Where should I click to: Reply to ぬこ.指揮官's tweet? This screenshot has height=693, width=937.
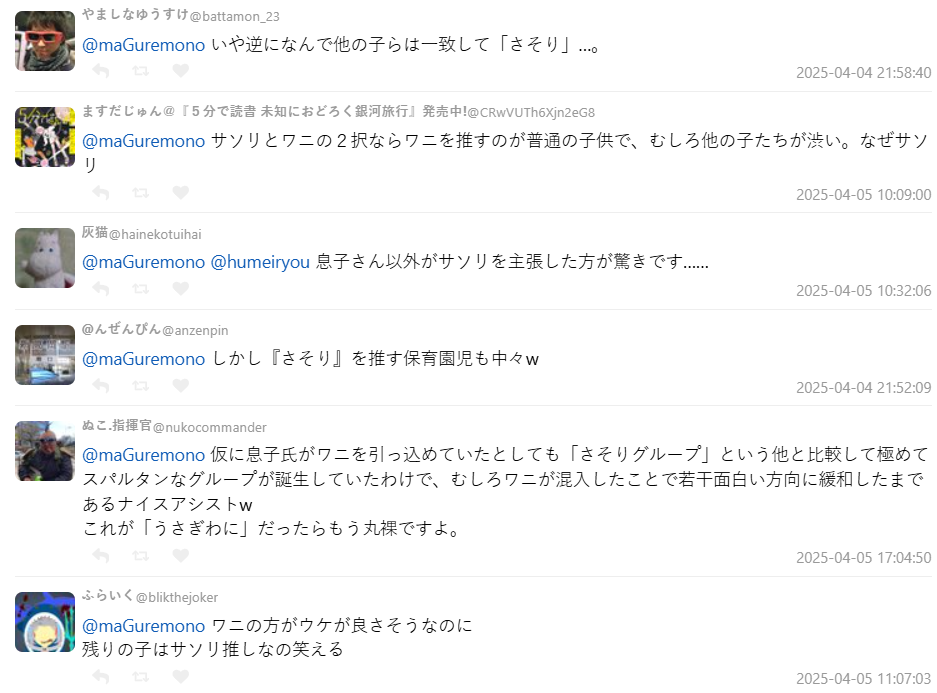pyautogui.click(x=100, y=556)
